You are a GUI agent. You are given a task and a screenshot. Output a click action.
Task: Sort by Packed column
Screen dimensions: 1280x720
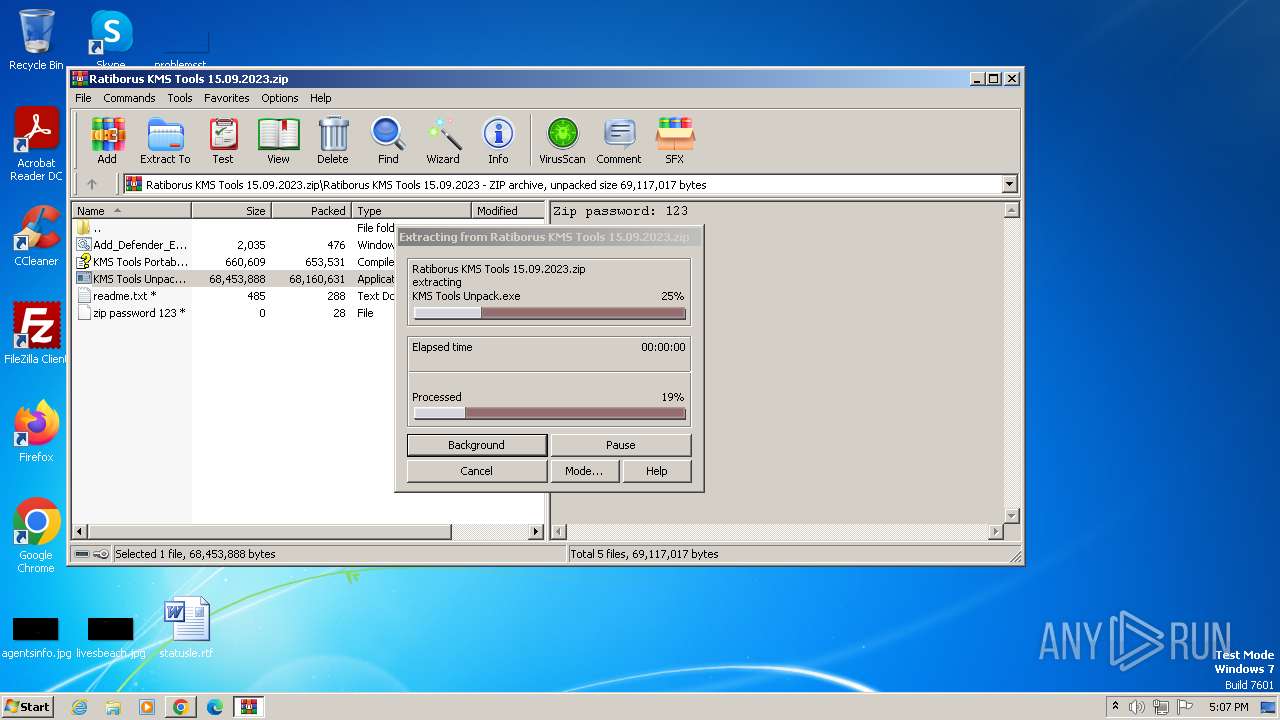pyautogui.click(x=311, y=211)
